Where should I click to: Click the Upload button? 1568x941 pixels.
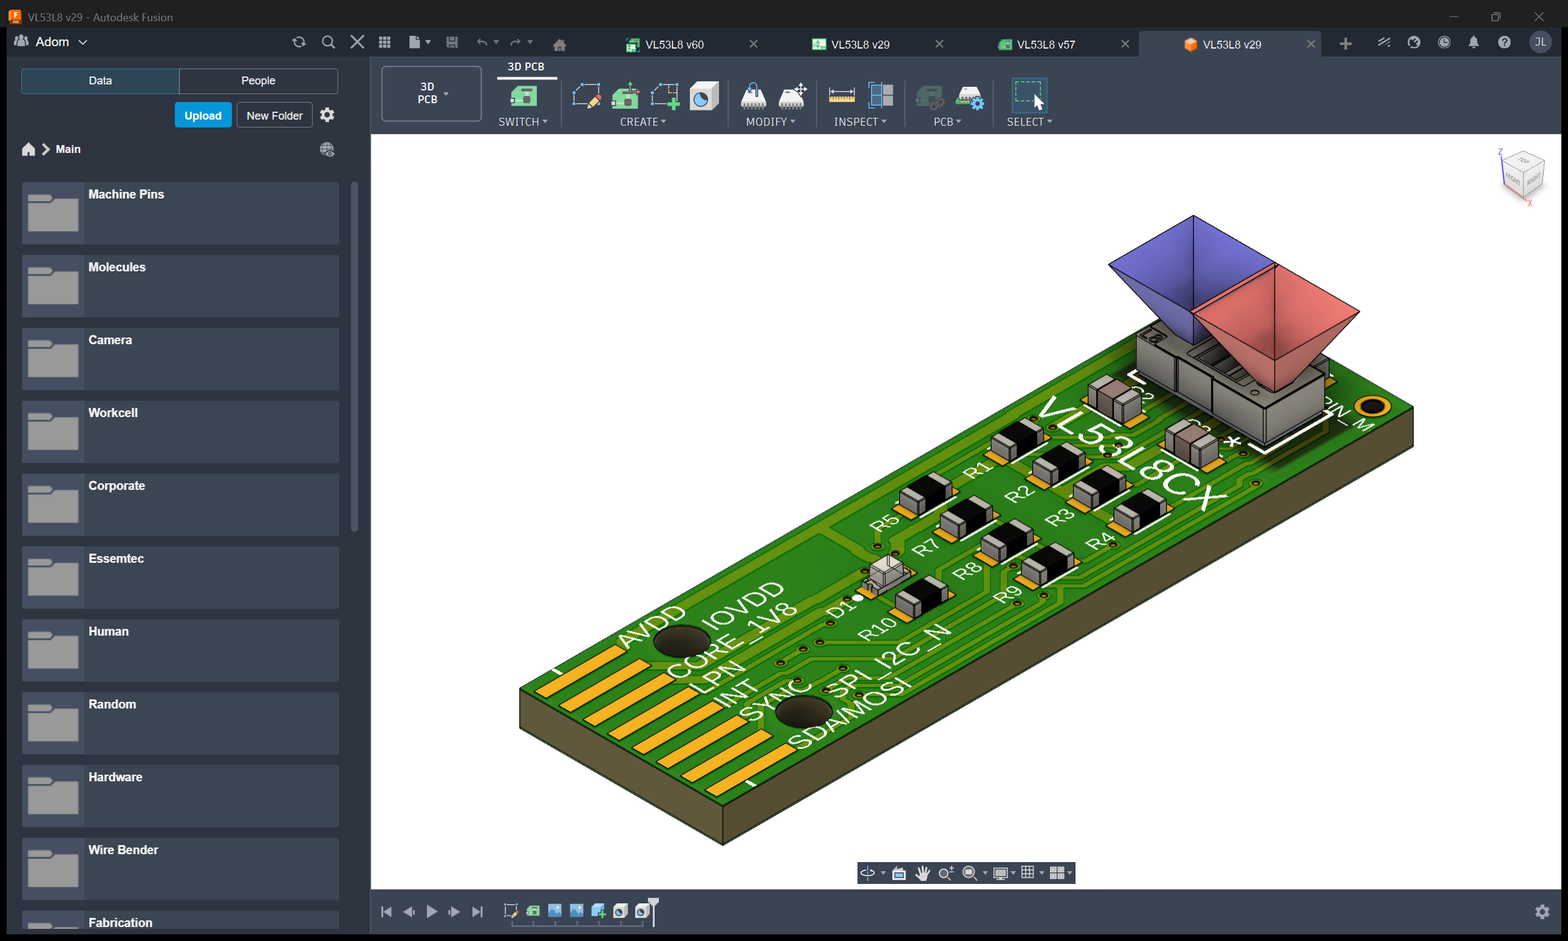tap(203, 115)
